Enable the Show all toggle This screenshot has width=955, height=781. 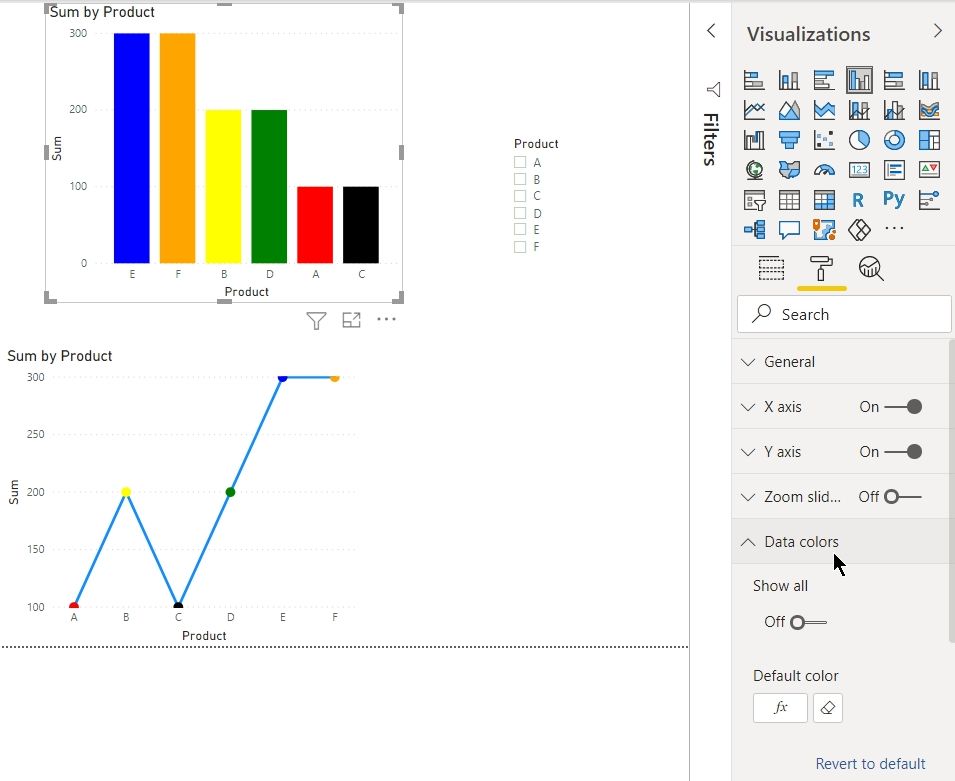pos(808,622)
